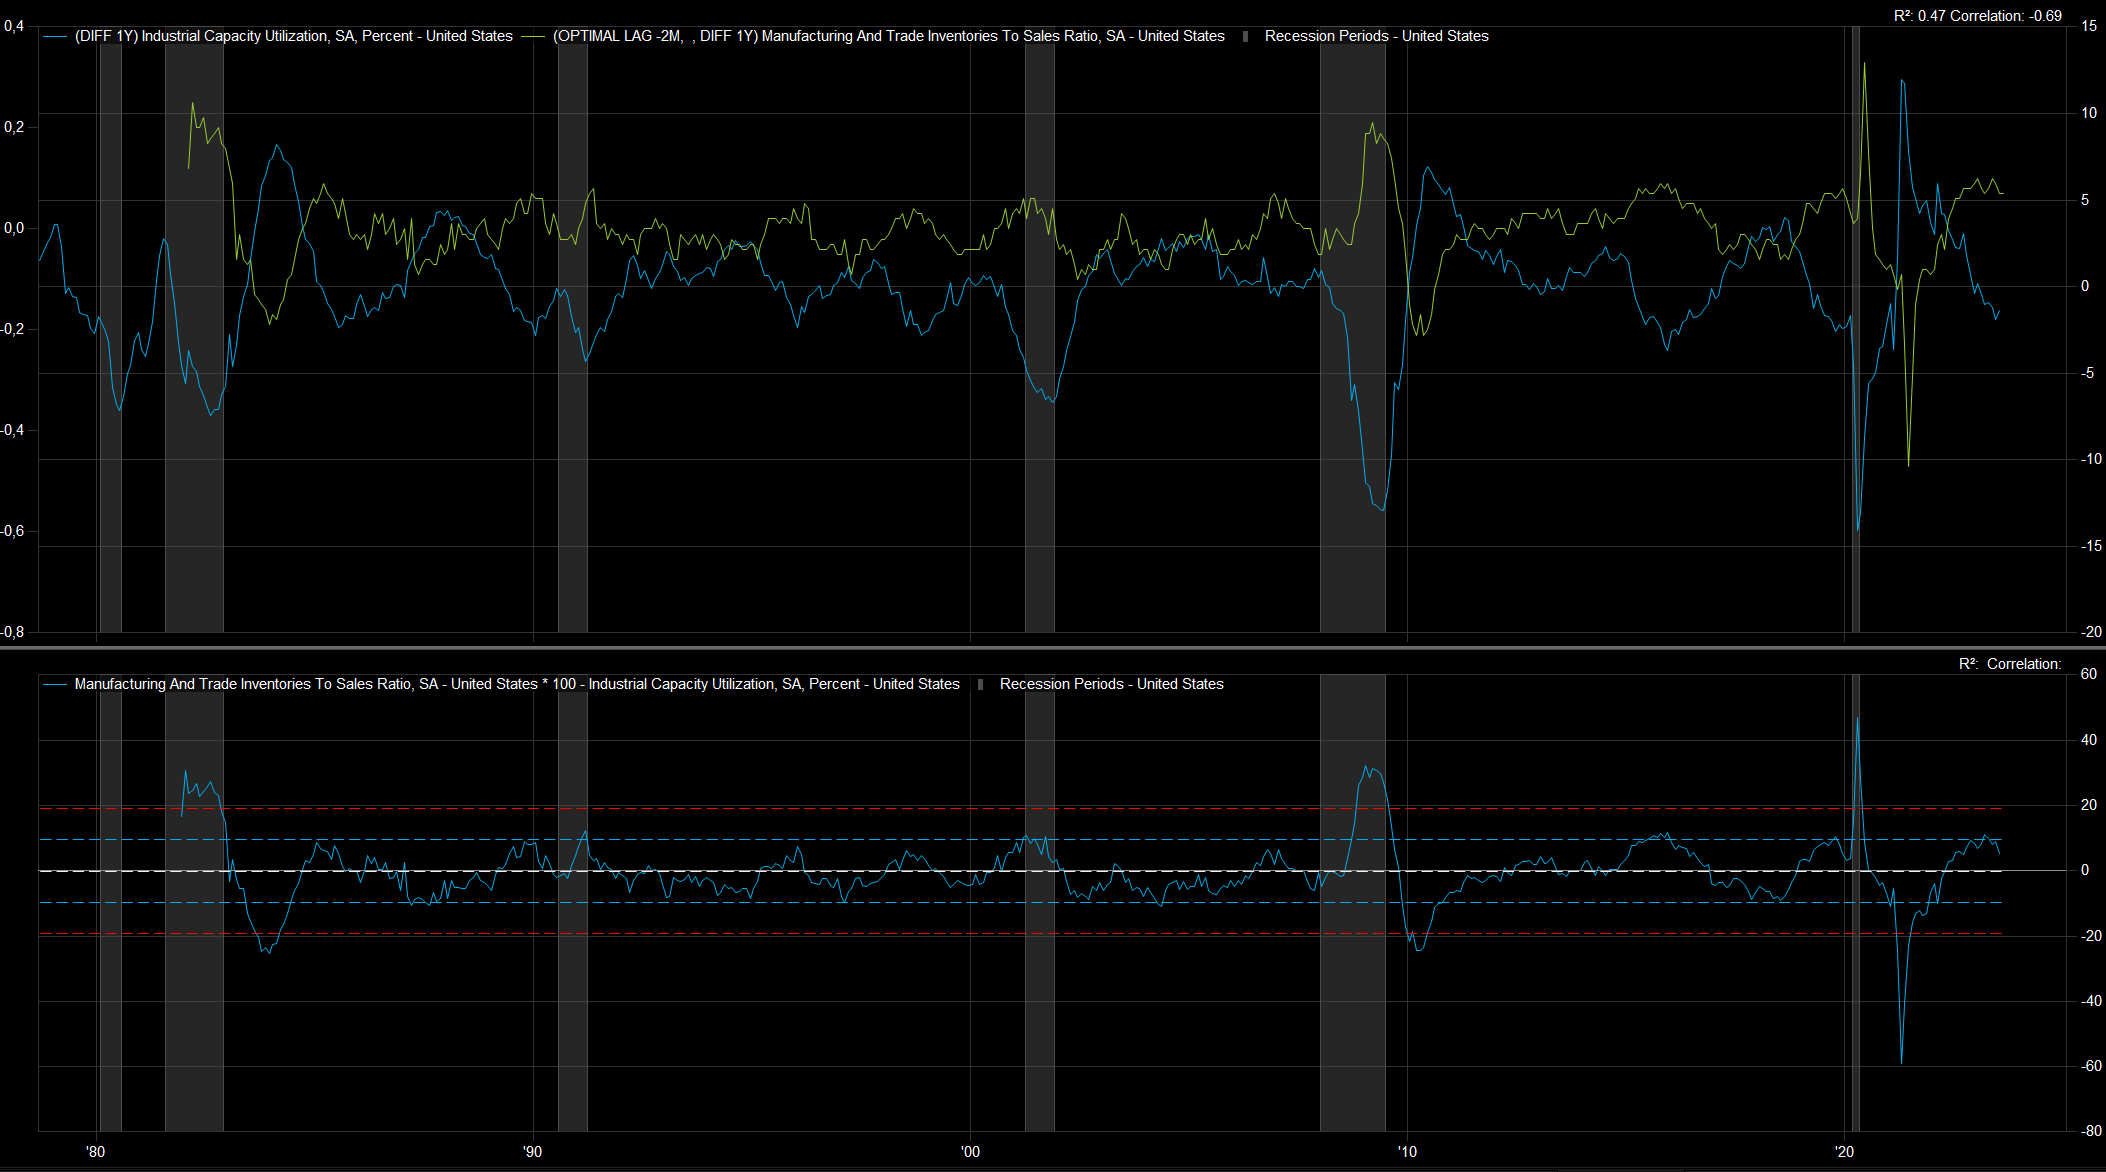
Task: Select the OPTIMAL LAG Manufacturing Inventories legend label
Action: [888, 36]
